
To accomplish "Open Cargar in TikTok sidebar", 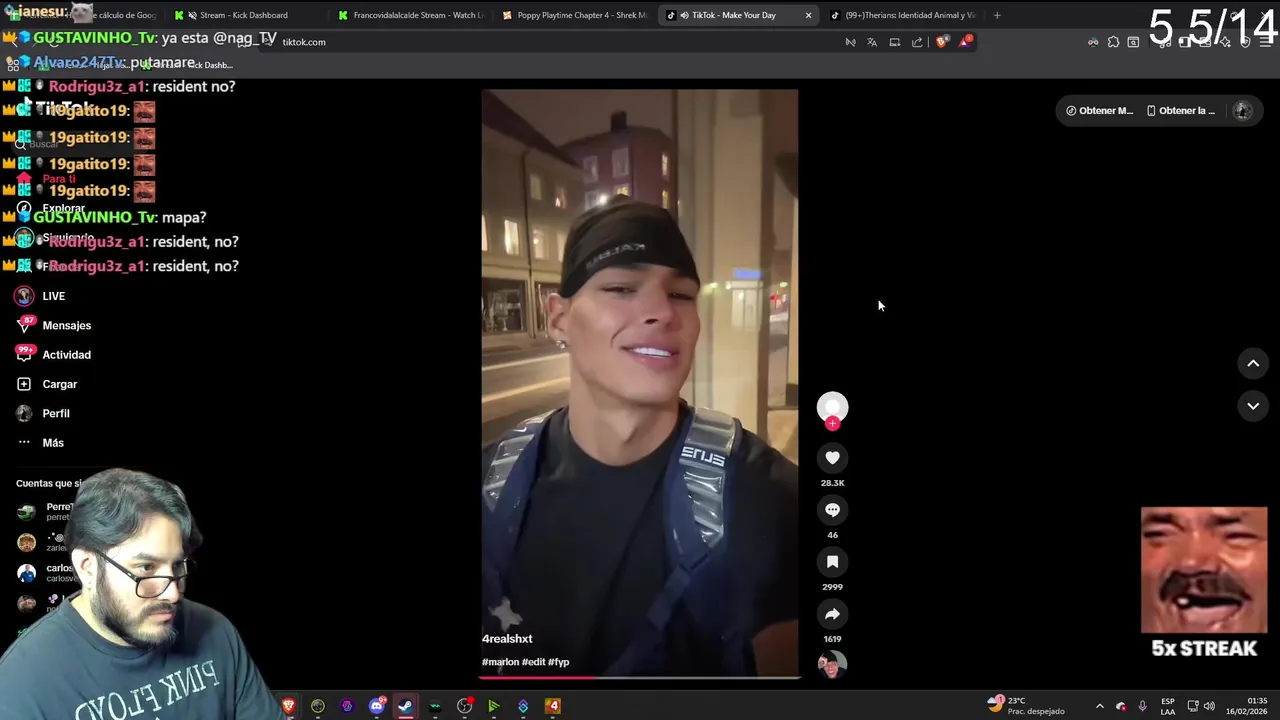I will 46,384.
